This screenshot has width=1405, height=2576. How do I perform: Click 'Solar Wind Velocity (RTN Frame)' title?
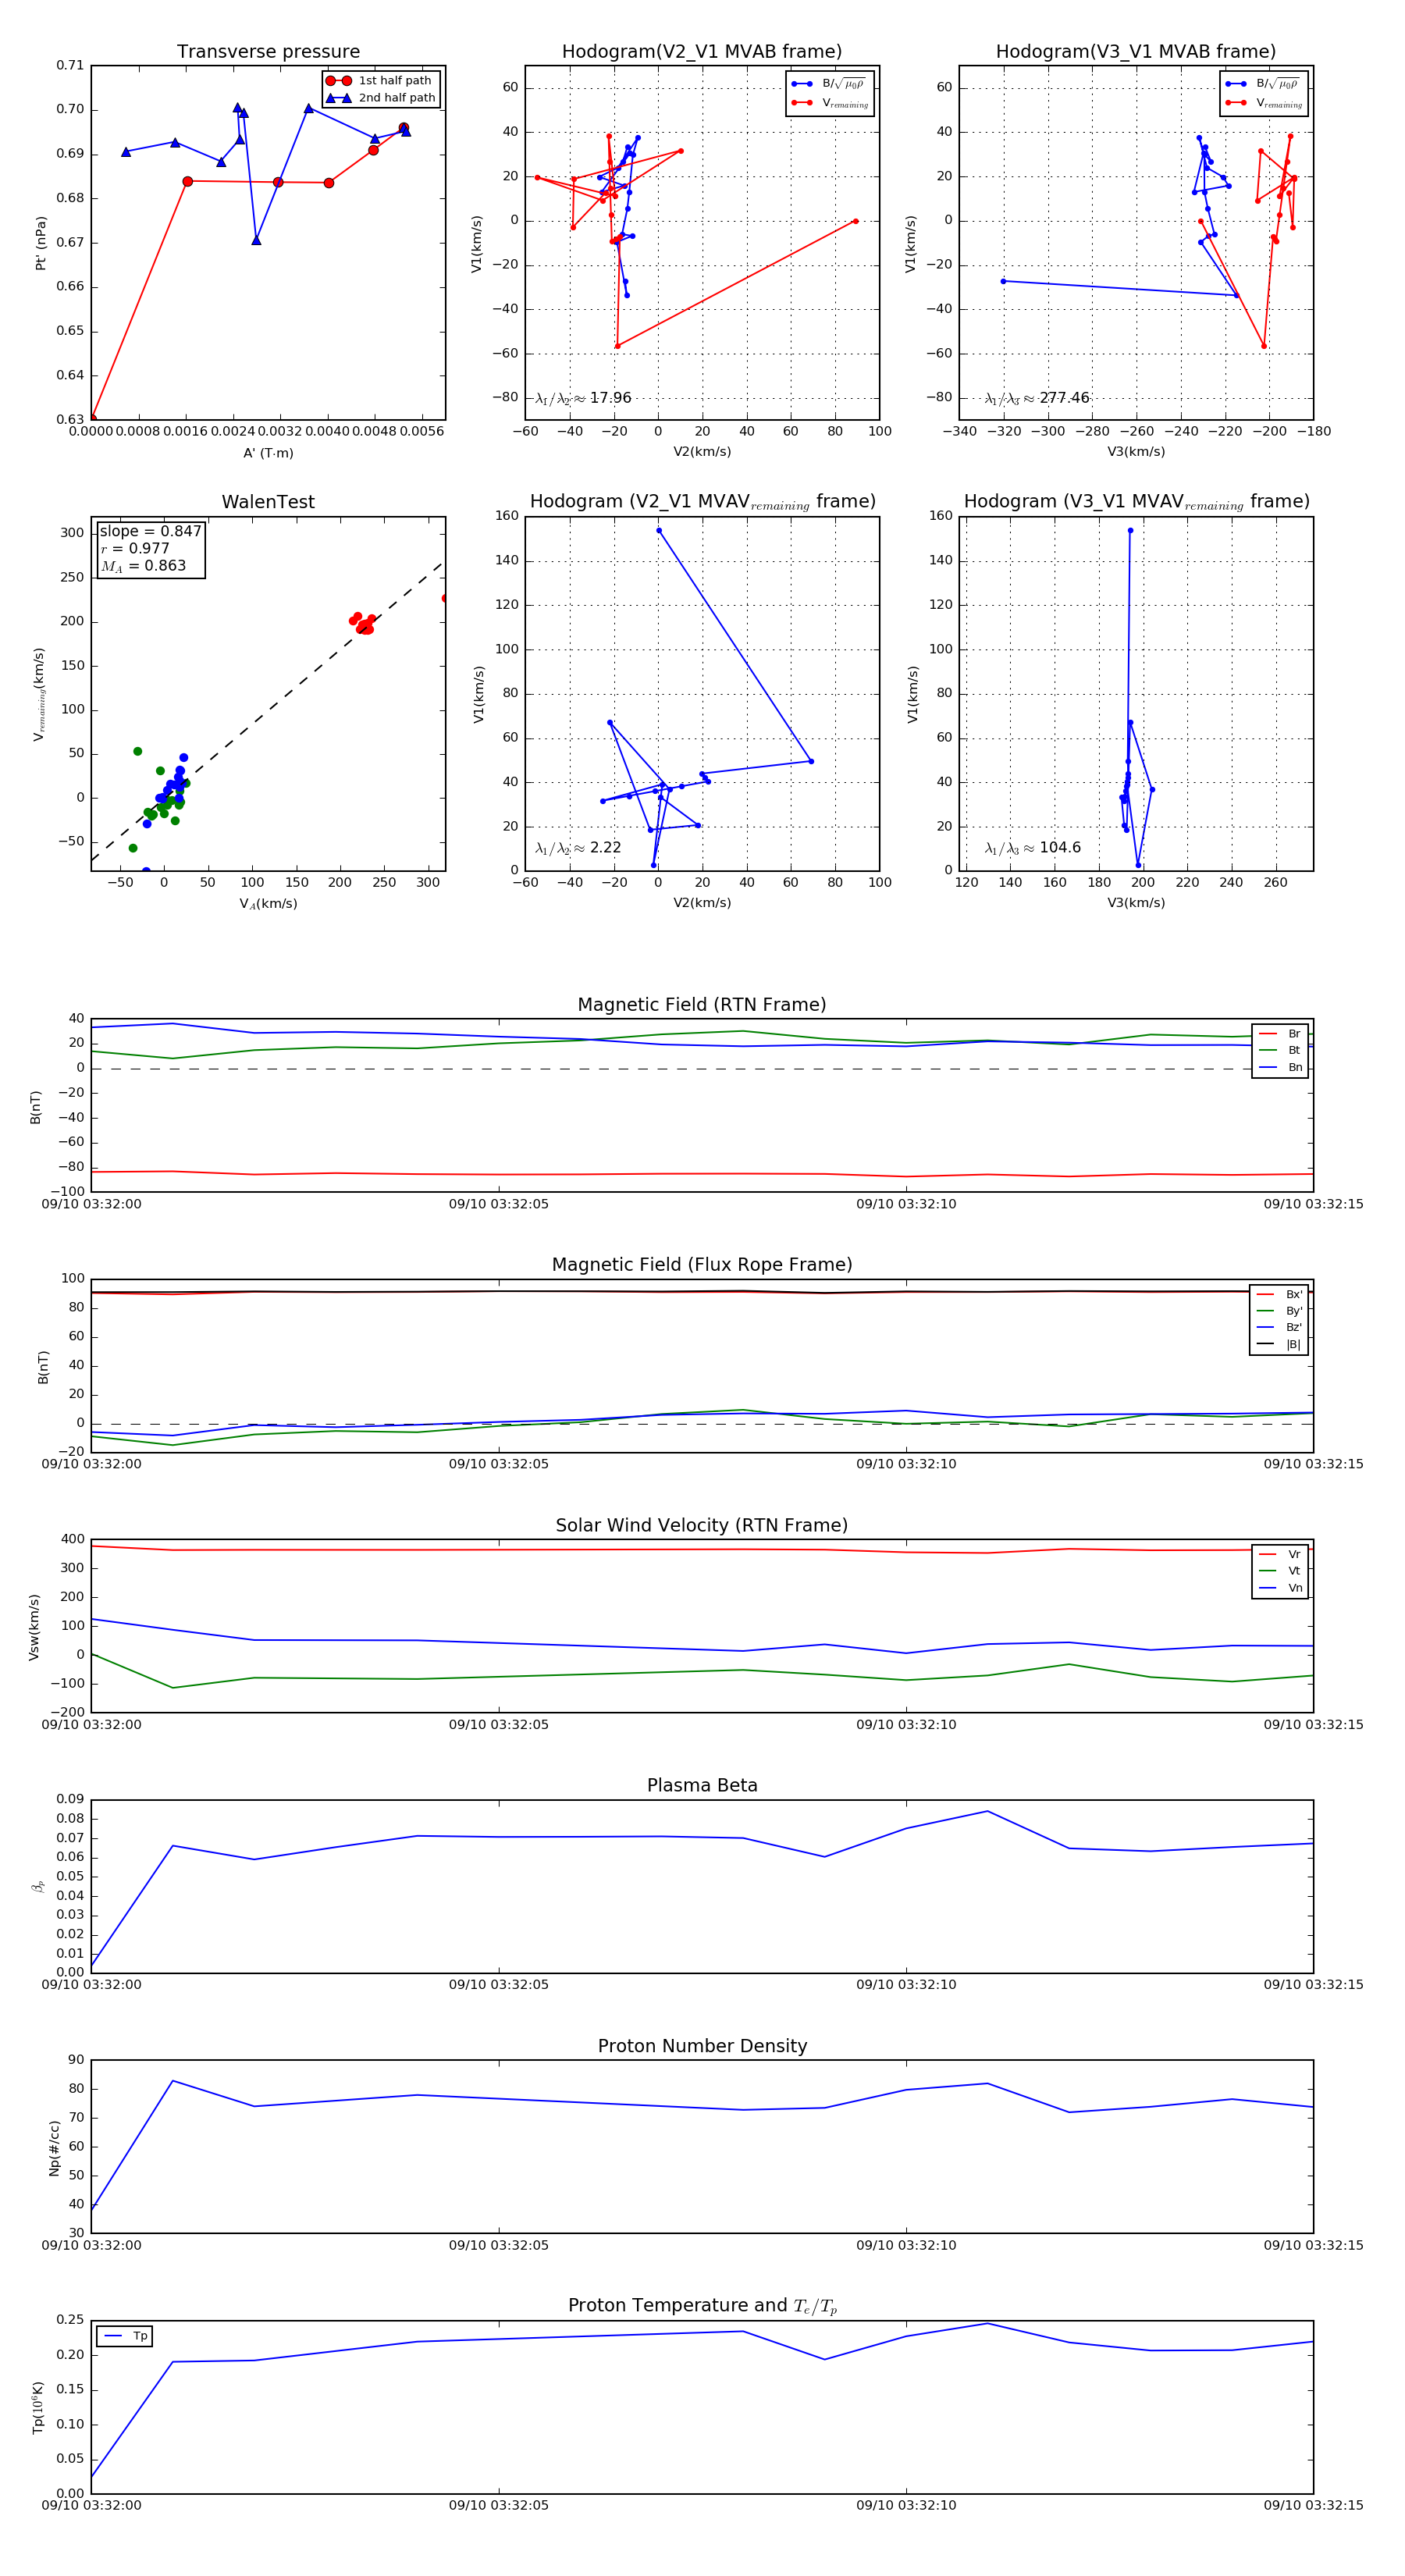point(702,1526)
